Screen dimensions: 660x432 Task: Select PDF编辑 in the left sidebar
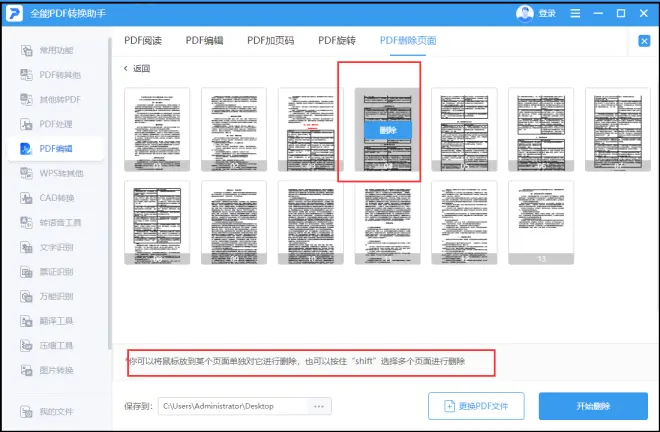click(x=56, y=149)
